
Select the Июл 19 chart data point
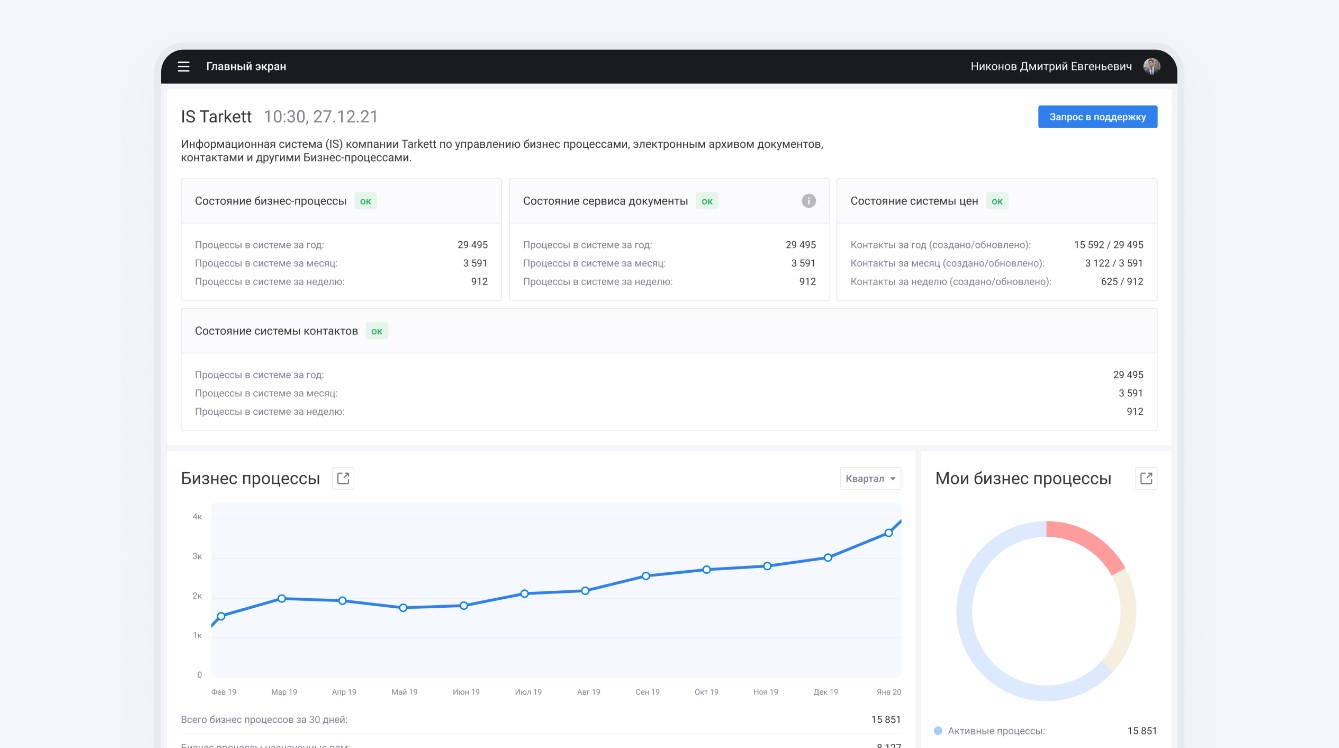pyautogui.click(x=524, y=594)
